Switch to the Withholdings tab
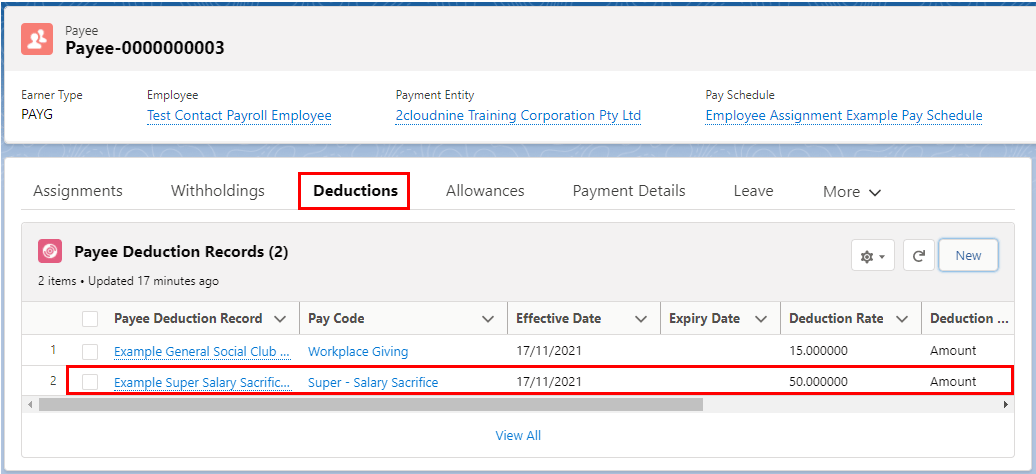The image size is (1036, 474). (218, 191)
